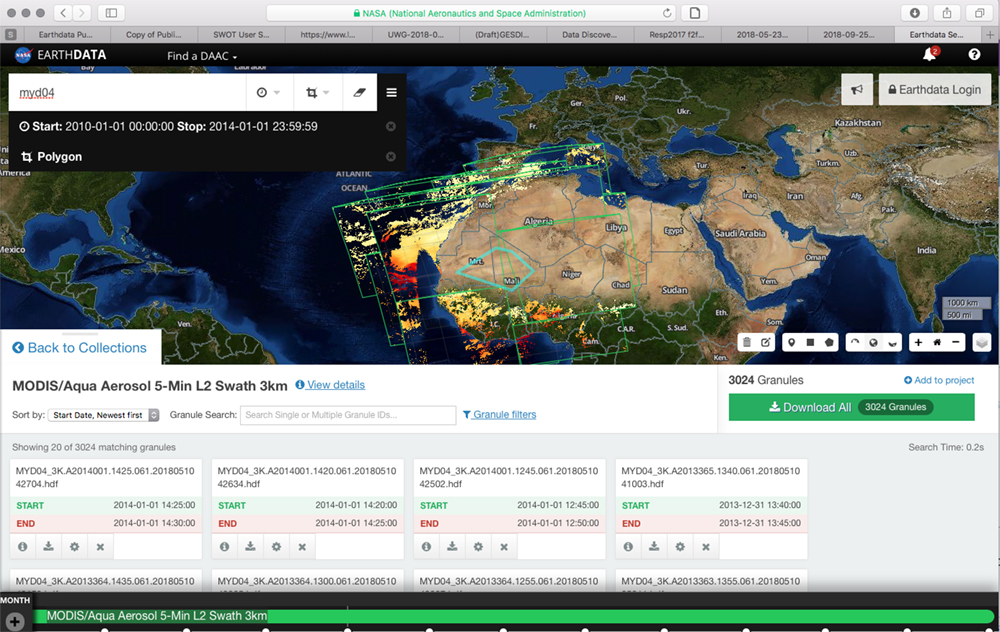Zoom in the map with plus
Viewport: 1000px width, 632px height.
click(x=918, y=342)
